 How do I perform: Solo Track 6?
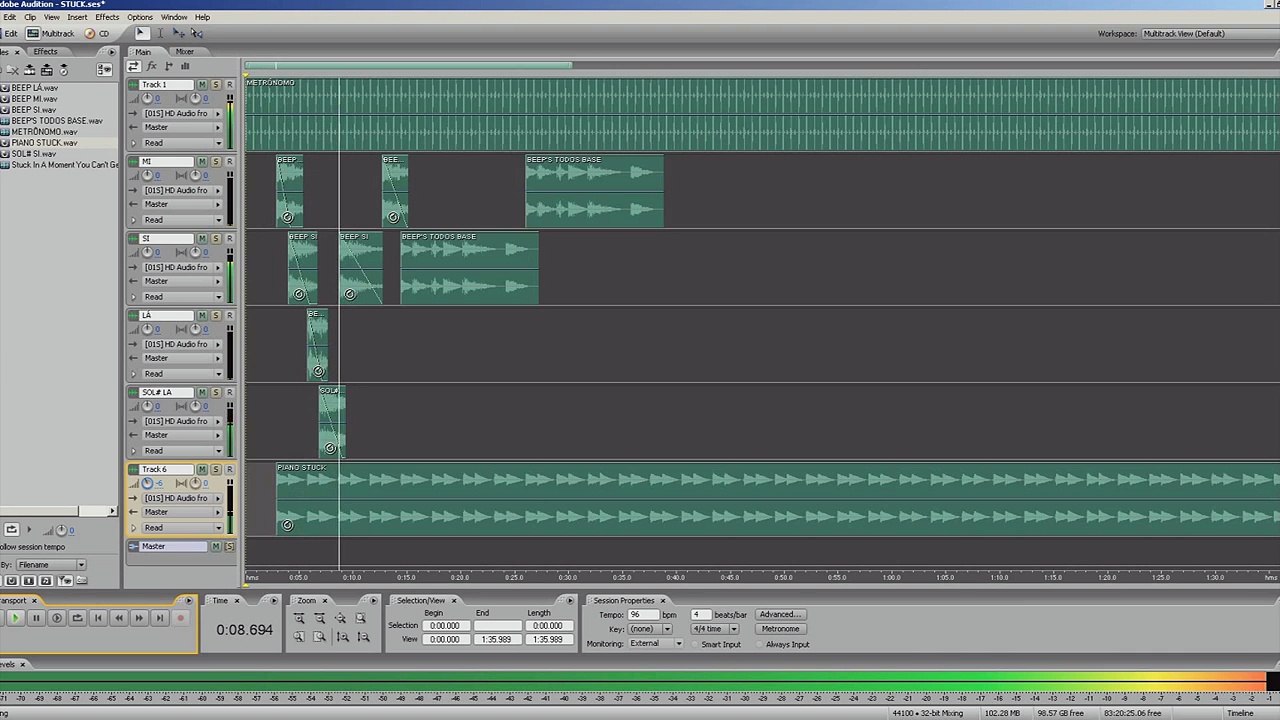(x=215, y=470)
